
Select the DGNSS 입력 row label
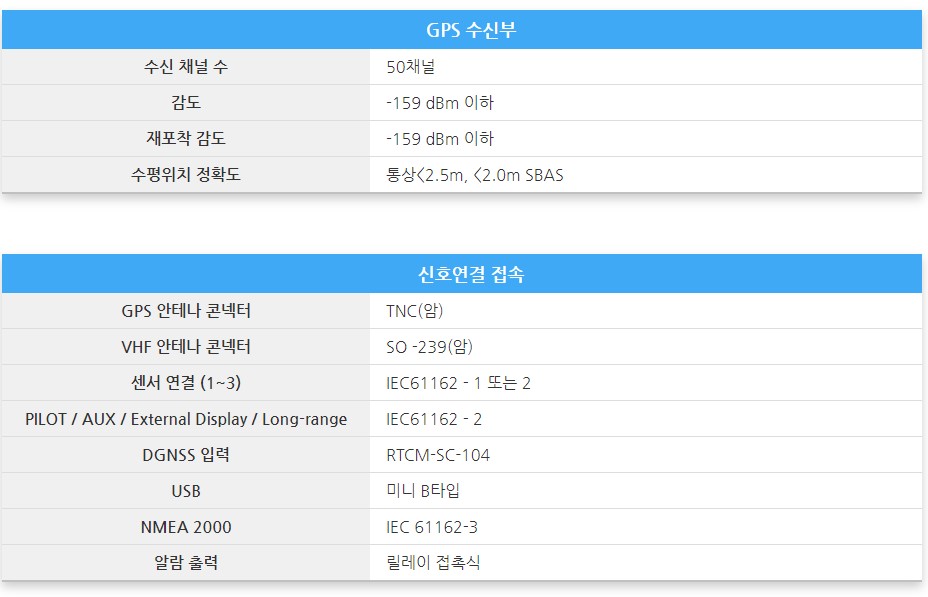tap(186, 455)
